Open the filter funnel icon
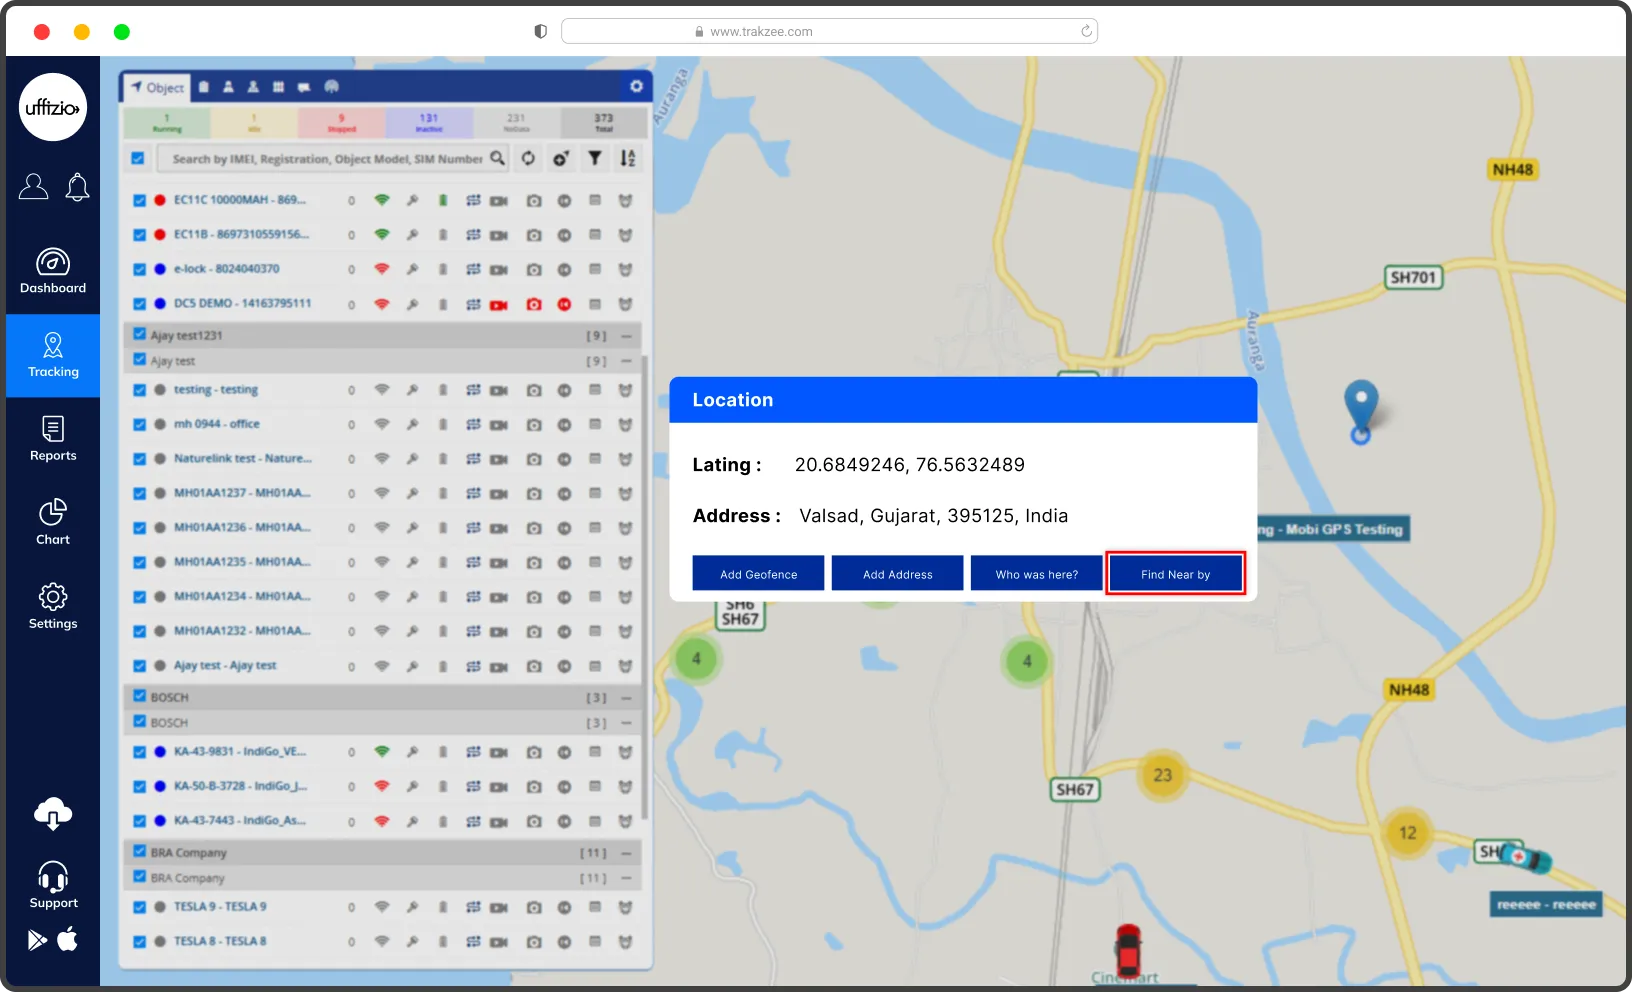The width and height of the screenshot is (1632, 992). click(x=595, y=158)
